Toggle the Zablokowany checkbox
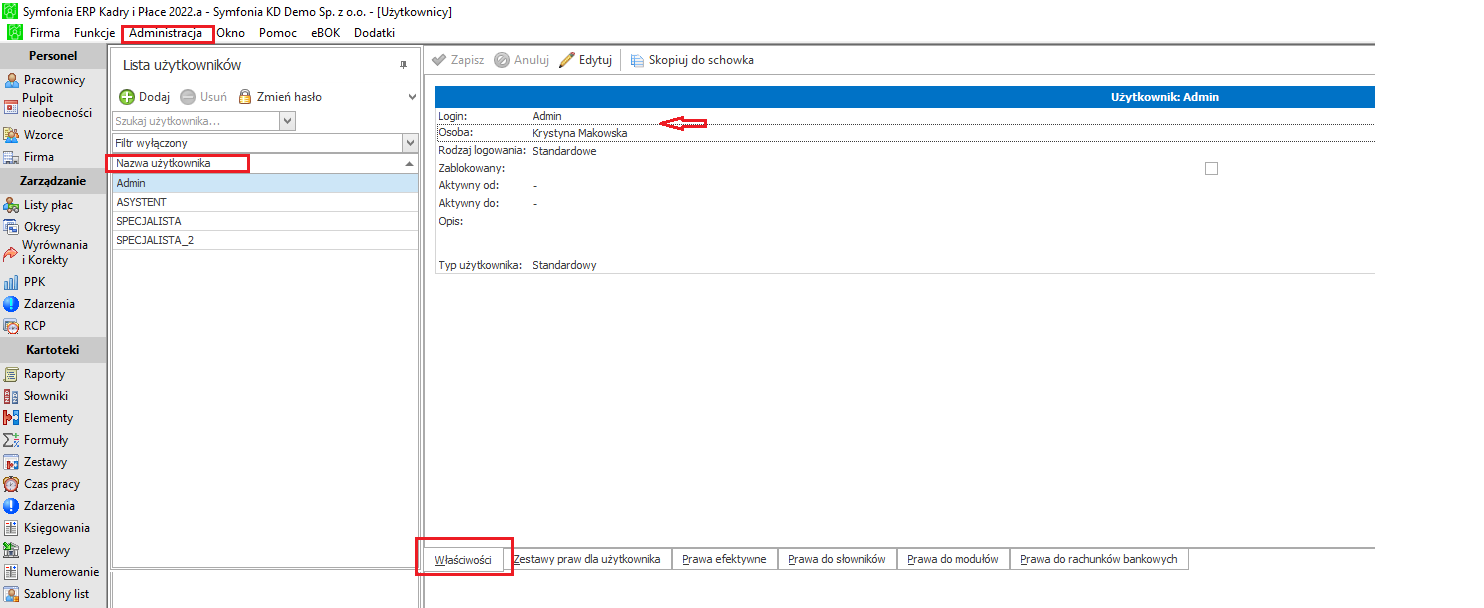This screenshot has width=1484, height=608. tap(1211, 169)
